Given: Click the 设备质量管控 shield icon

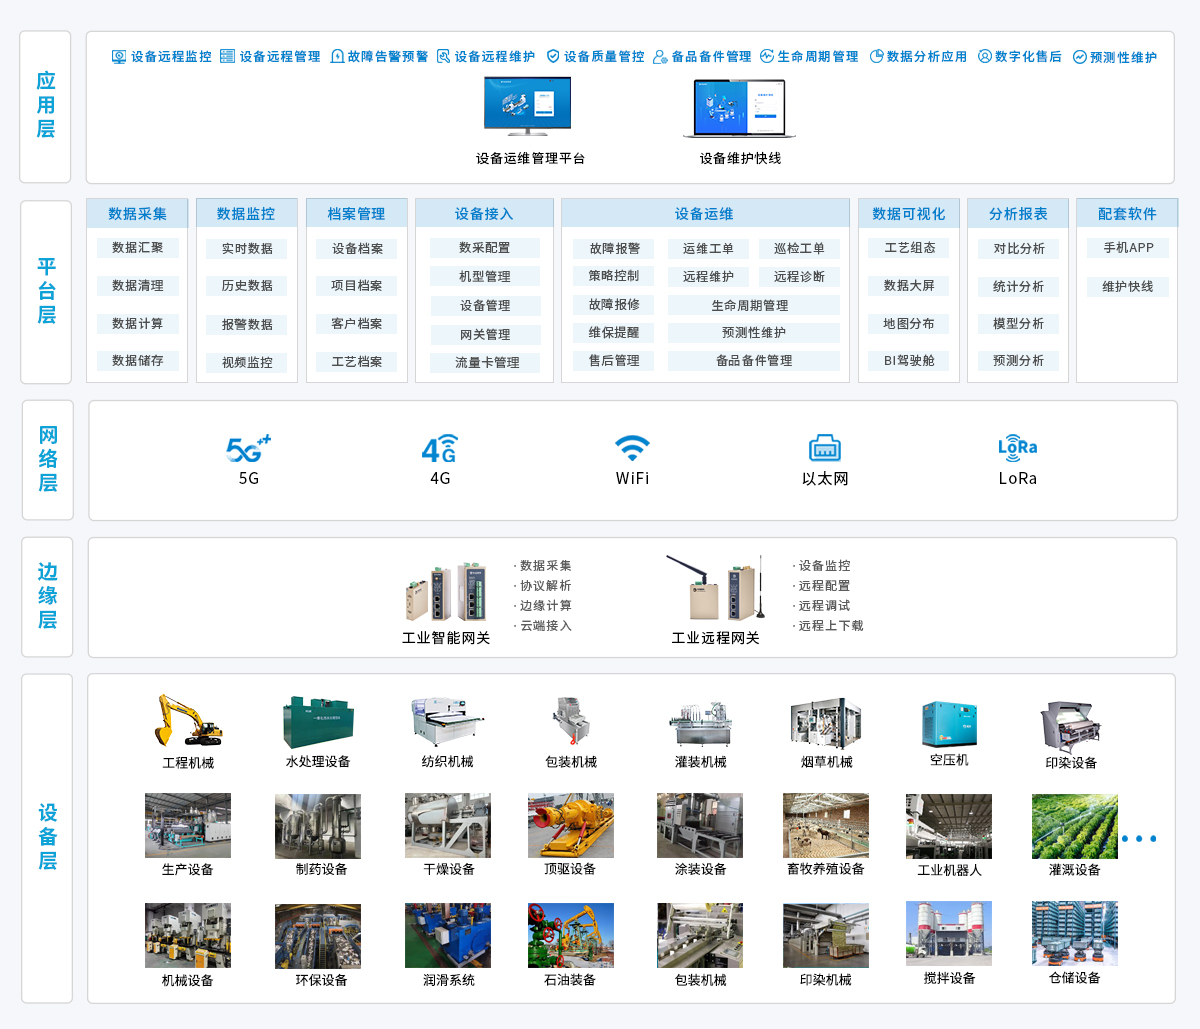Looking at the screenshot, I should tap(553, 57).
